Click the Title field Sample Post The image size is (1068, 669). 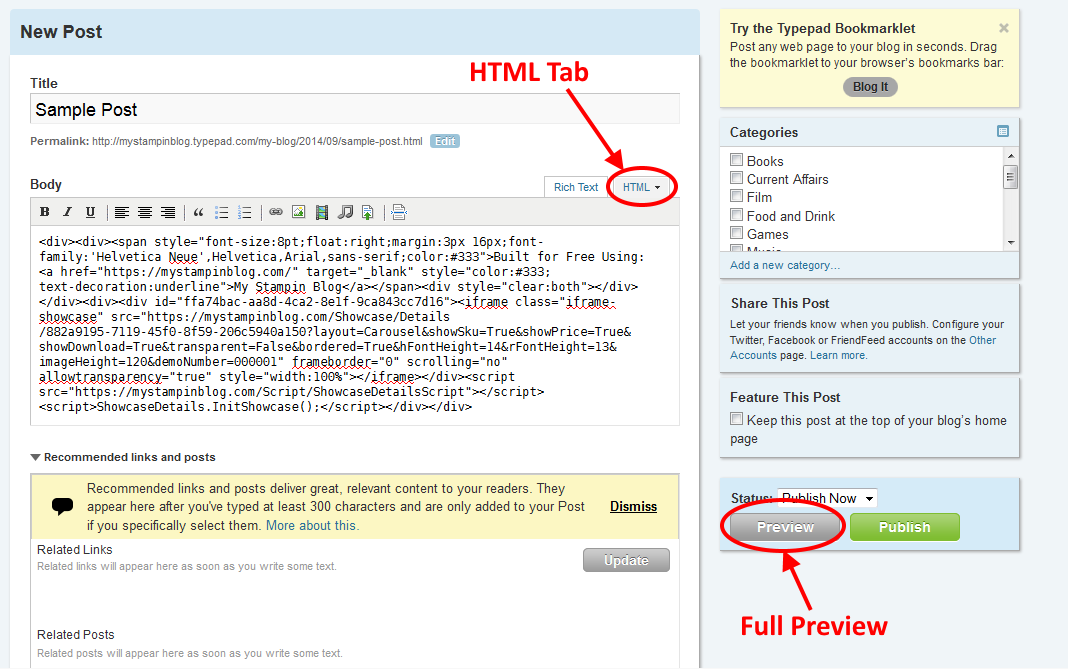coord(355,109)
